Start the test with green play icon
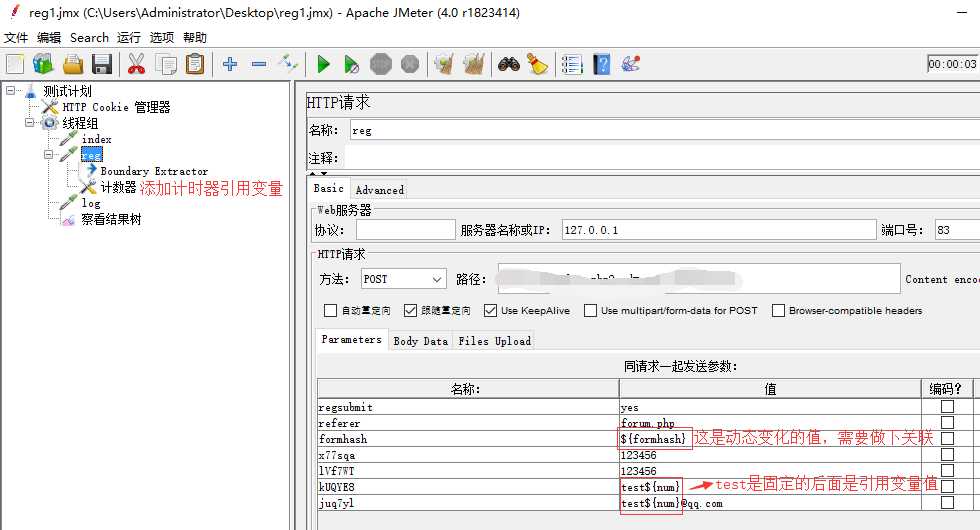980x530 pixels. 323,64
